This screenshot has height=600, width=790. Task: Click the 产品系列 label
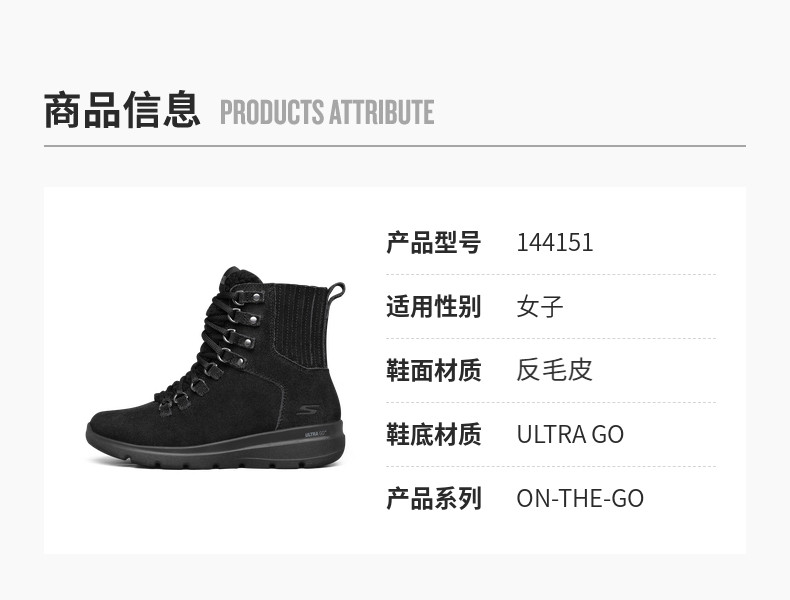tap(434, 499)
